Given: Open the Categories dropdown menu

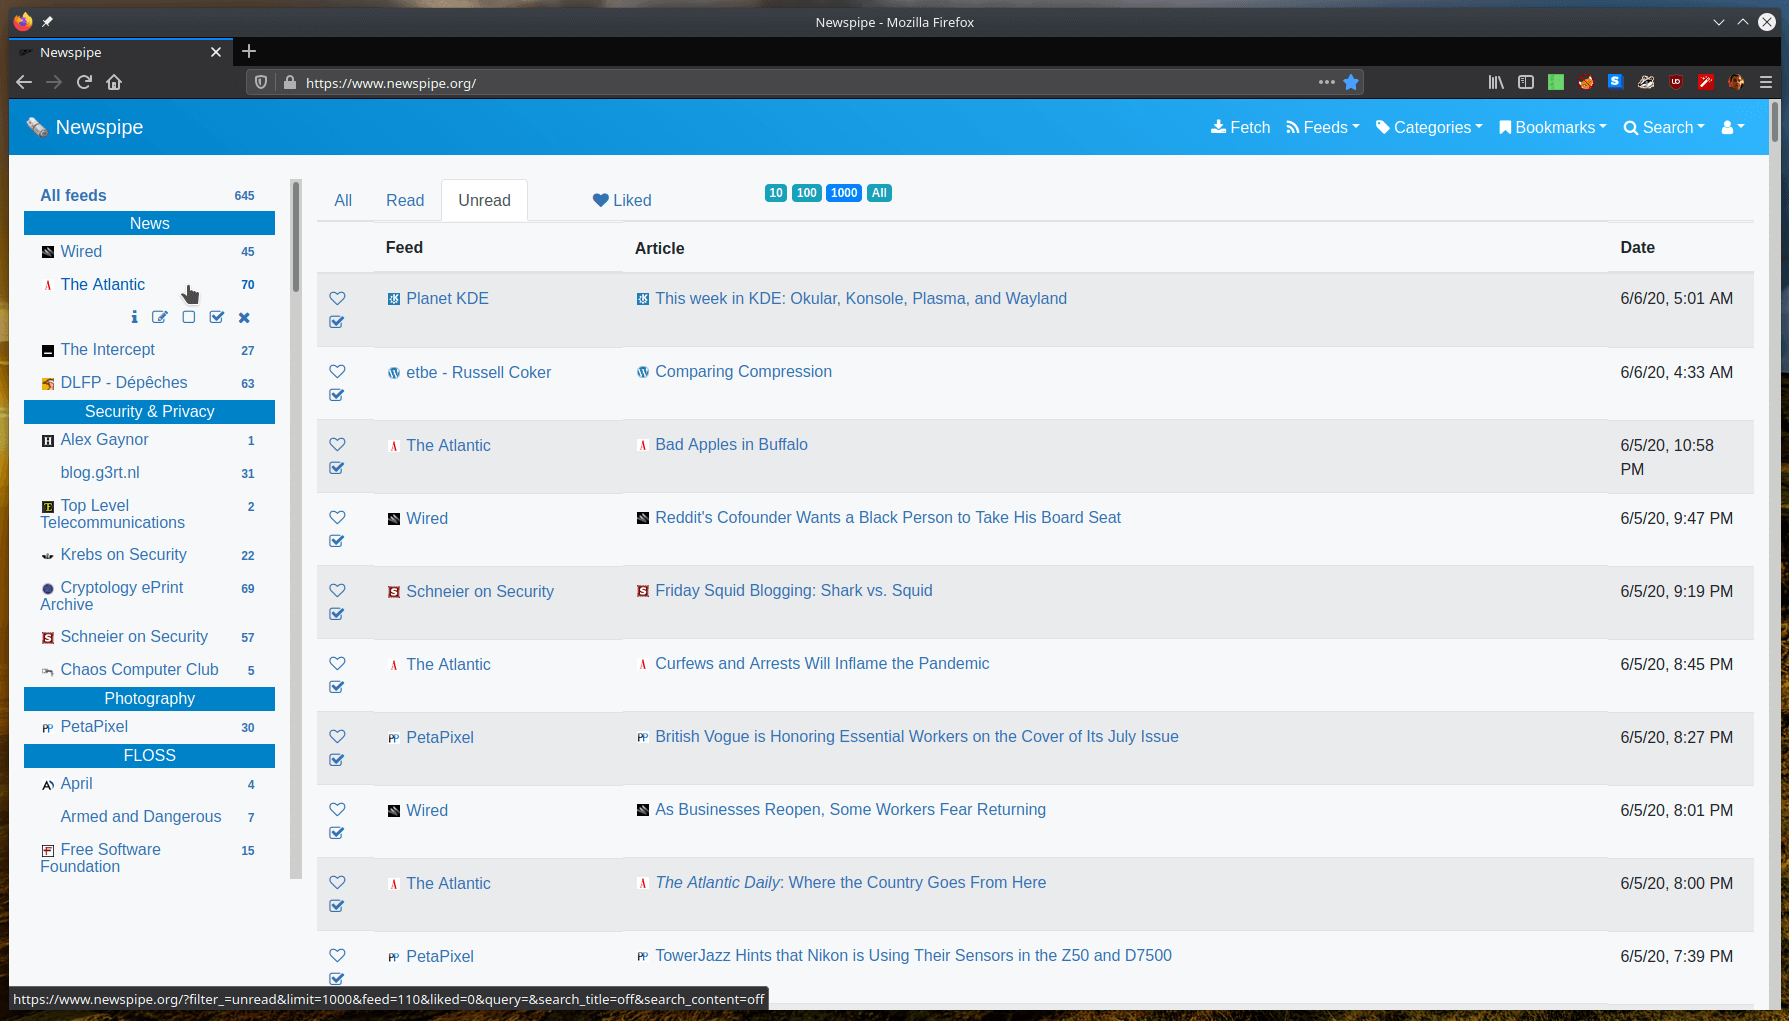Looking at the screenshot, I should click(x=1429, y=127).
